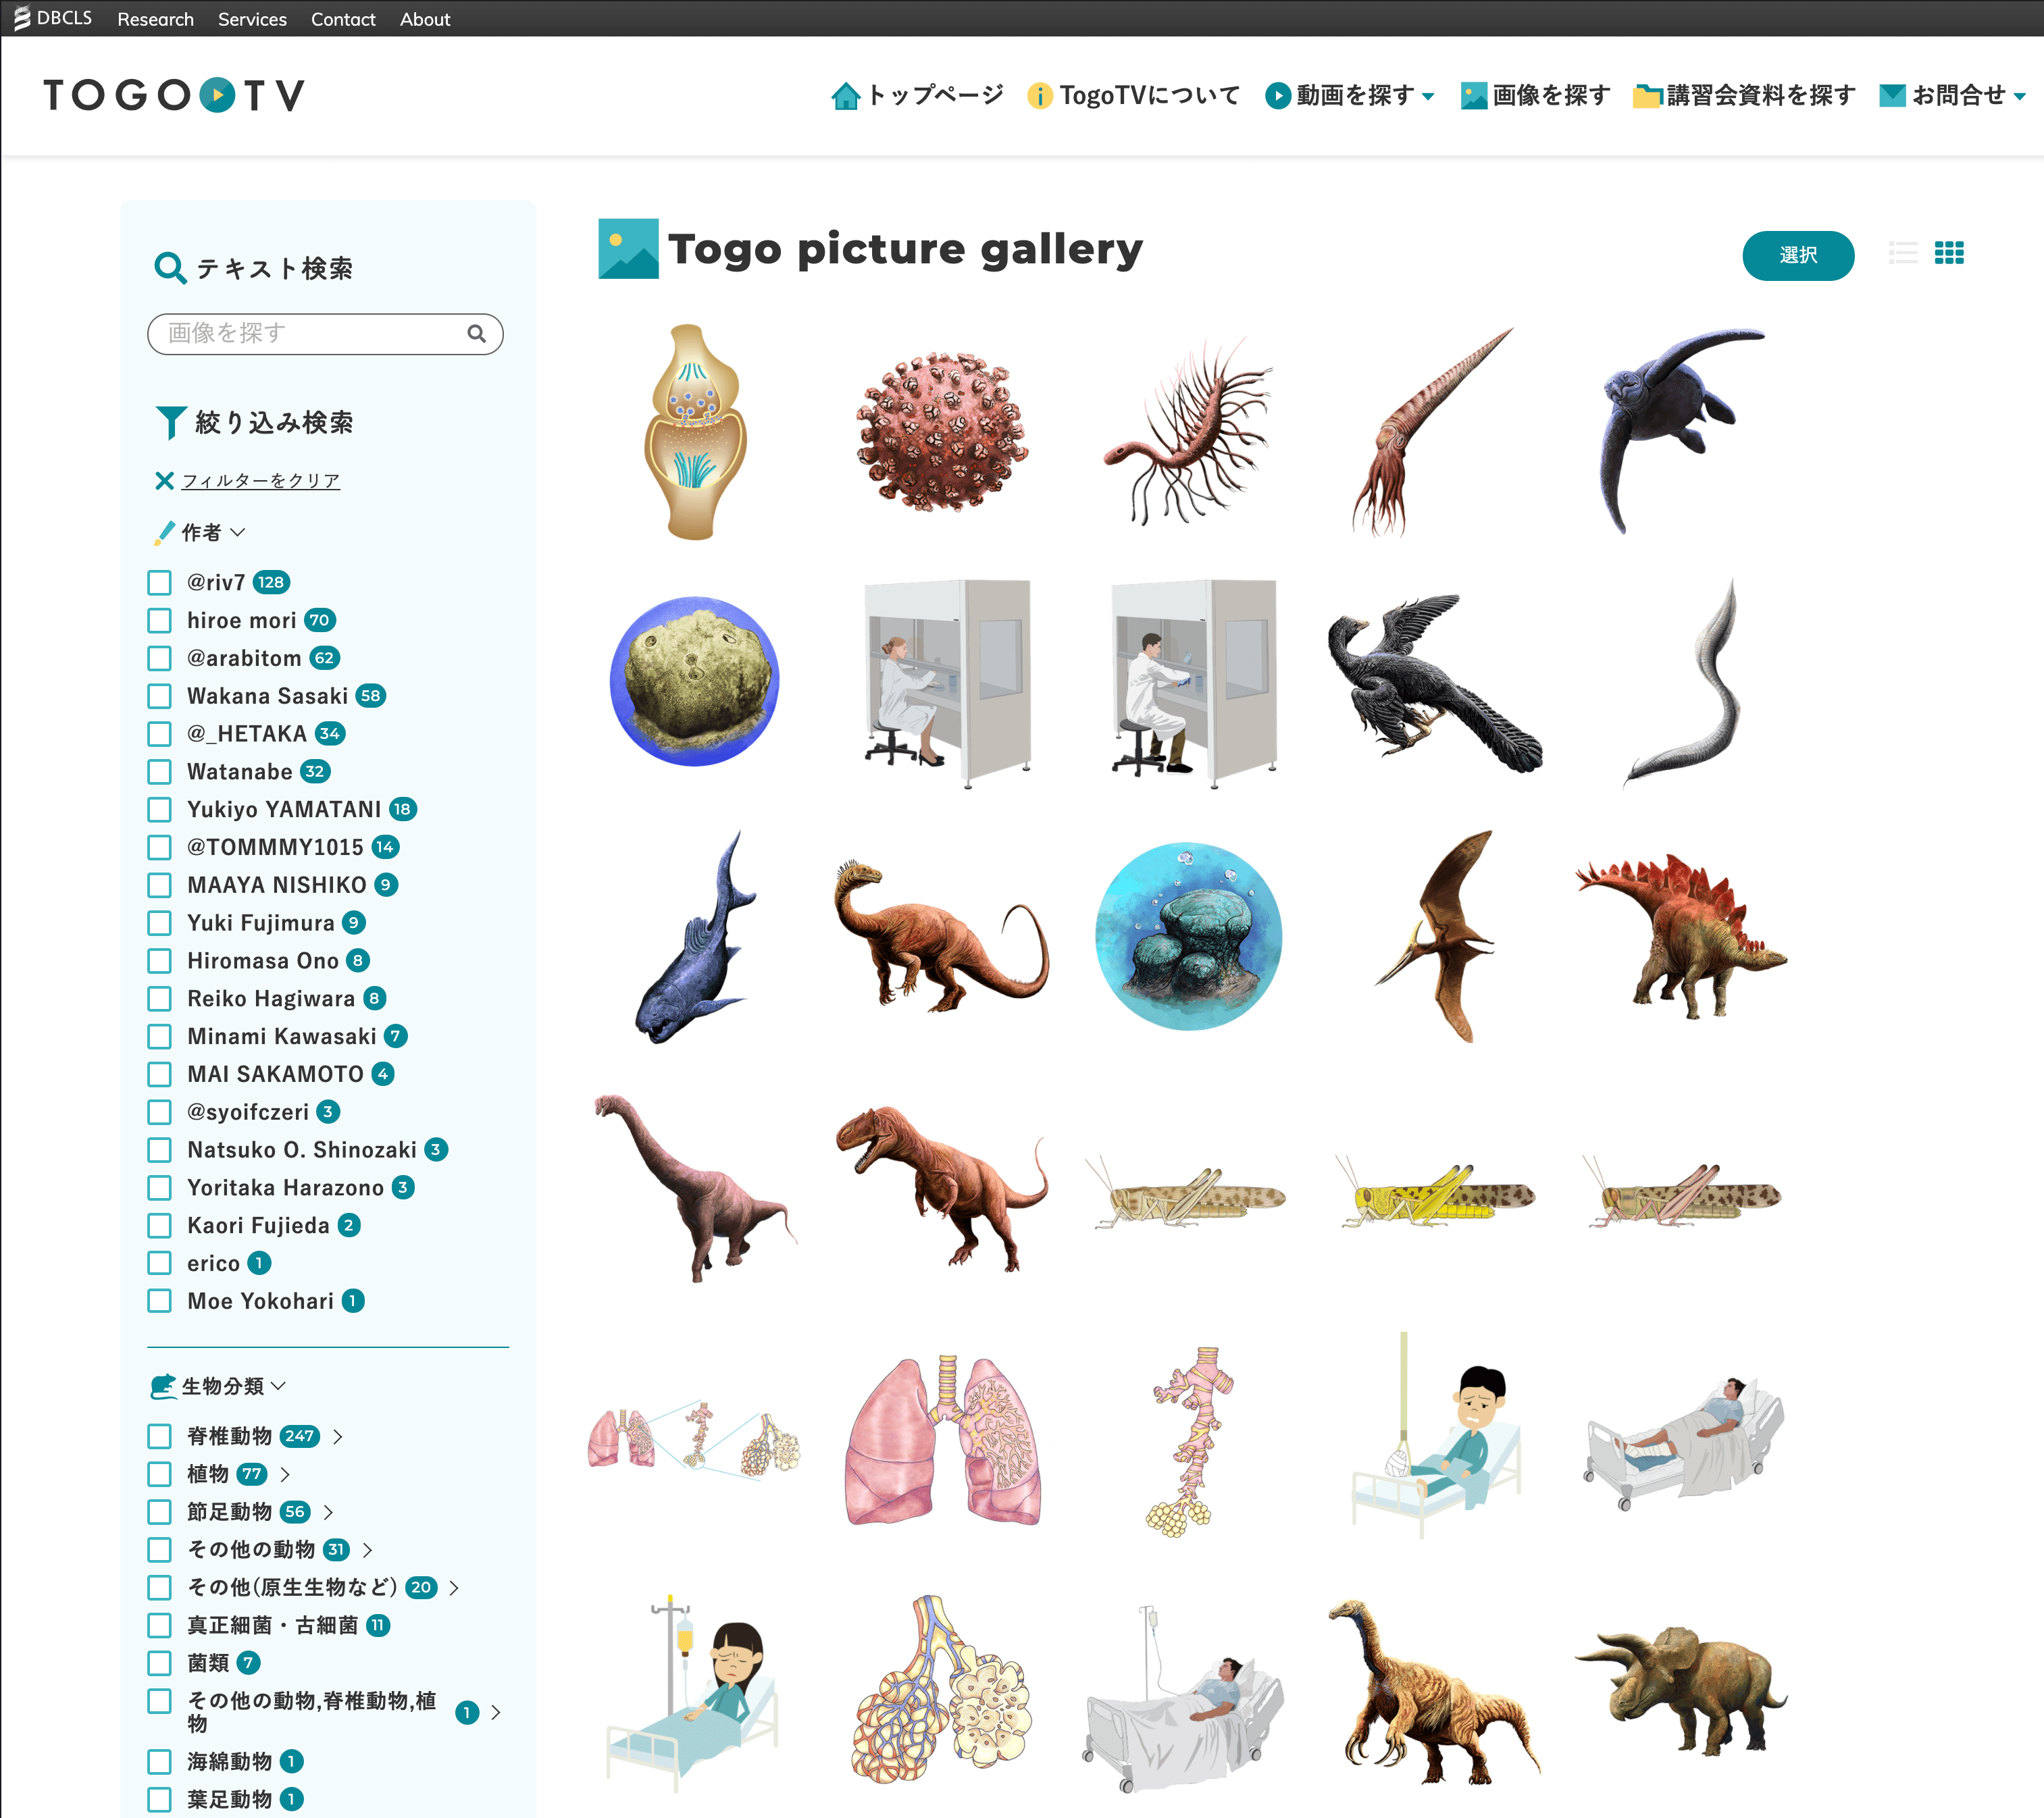Switch to list view layout icon
Image resolution: width=2044 pixels, height=1818 pixels.
1903,253
